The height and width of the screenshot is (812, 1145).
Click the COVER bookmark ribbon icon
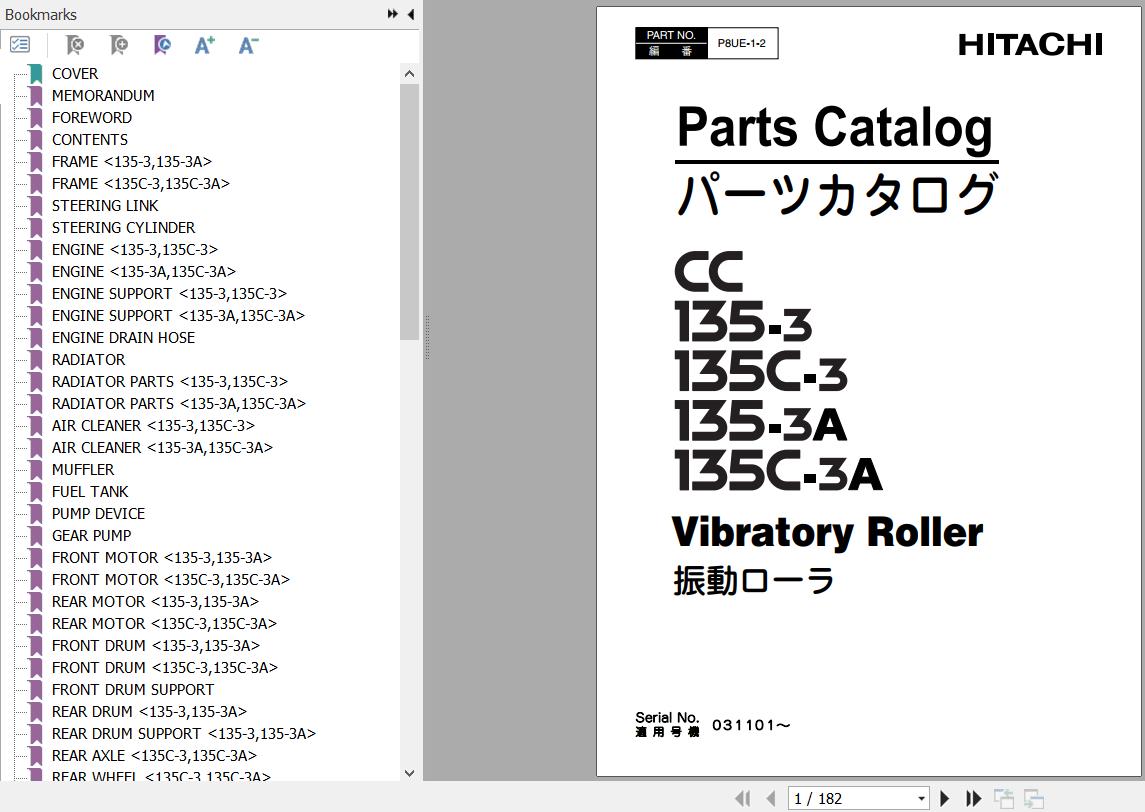coord(35,74)
